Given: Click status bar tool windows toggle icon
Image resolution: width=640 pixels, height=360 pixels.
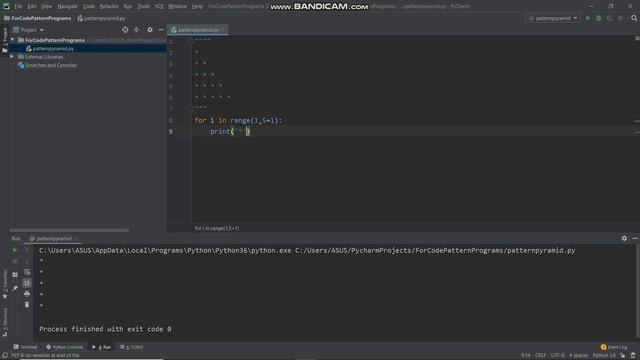Looking at the screenshot, I should point(5,356).
